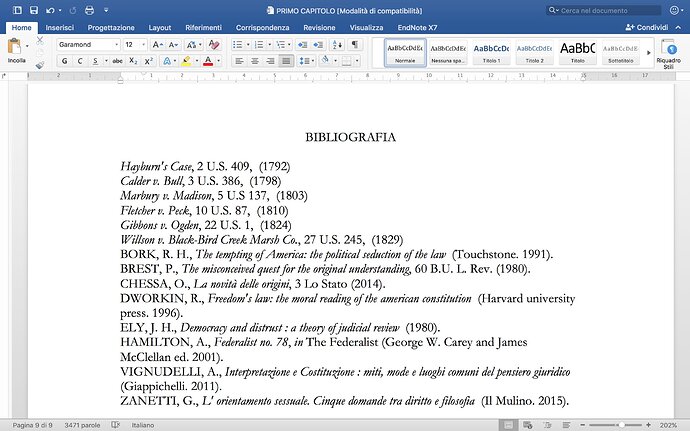The height and width of the screenshot is (431, 690).
Task: Click the Format Painter brush icon
Action: (40, 65)
